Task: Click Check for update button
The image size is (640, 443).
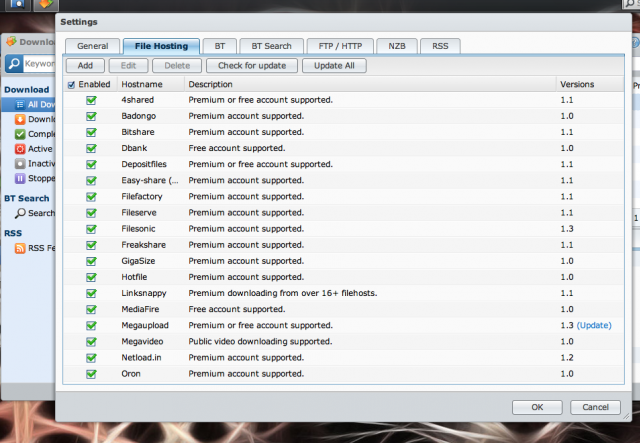Action: [x=252, y=66]
